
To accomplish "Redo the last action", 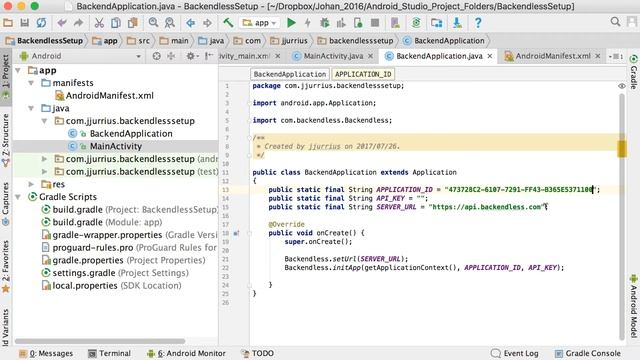I will (78, 23).
